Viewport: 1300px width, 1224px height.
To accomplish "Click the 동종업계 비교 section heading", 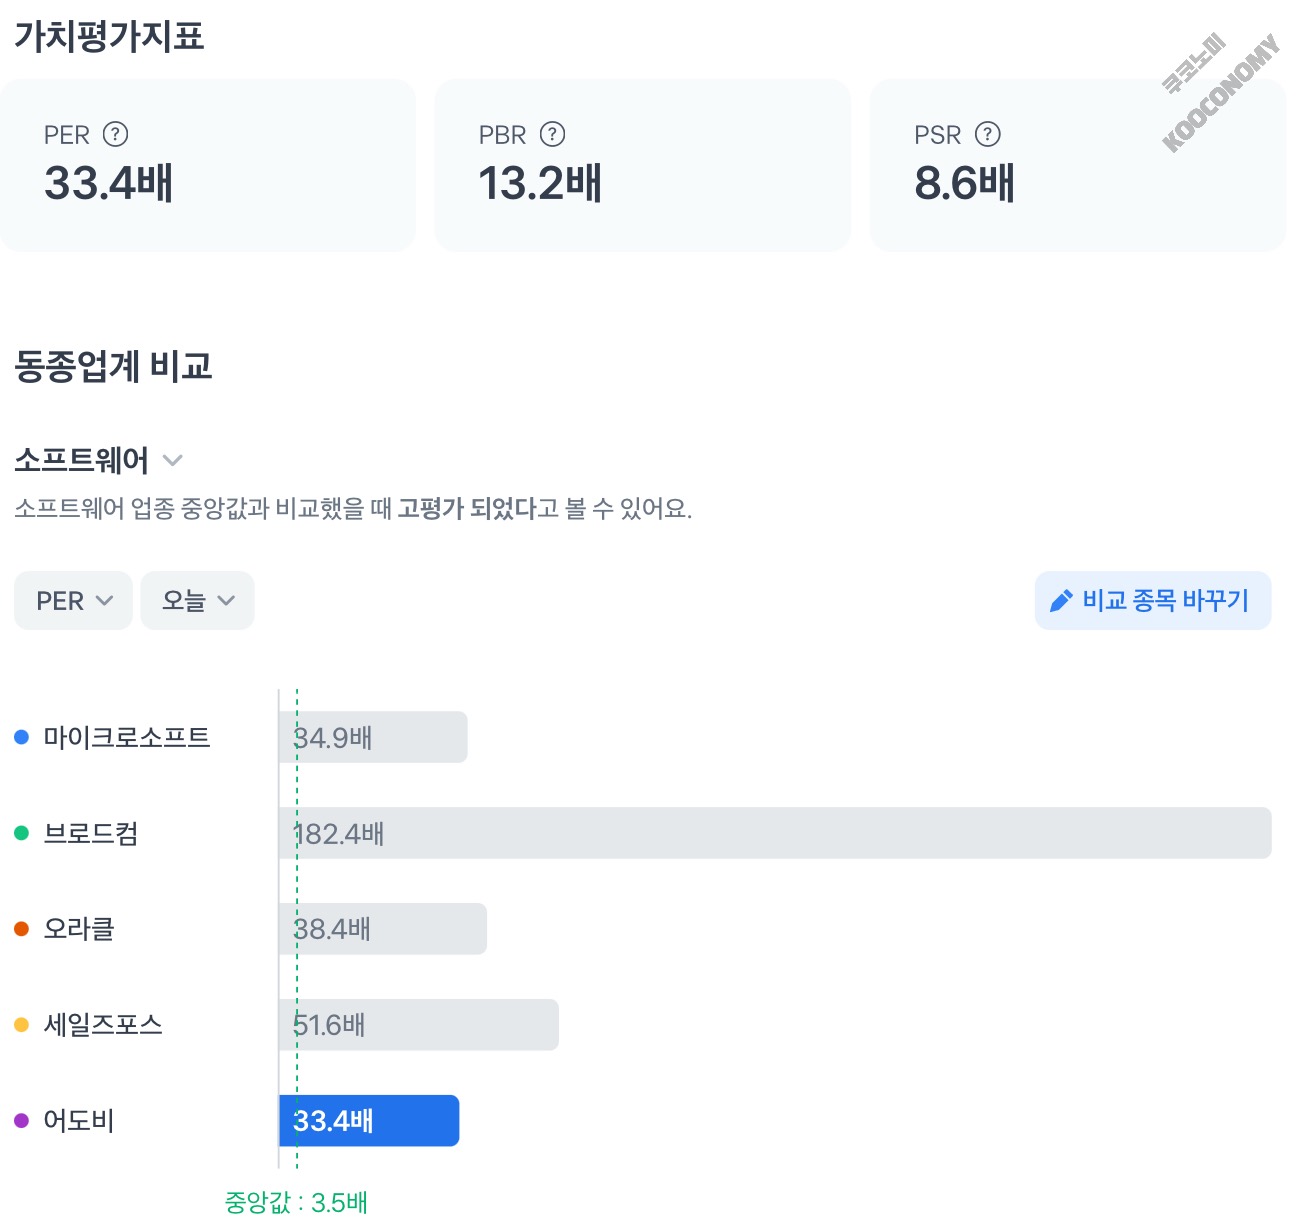I will [113, 367].
